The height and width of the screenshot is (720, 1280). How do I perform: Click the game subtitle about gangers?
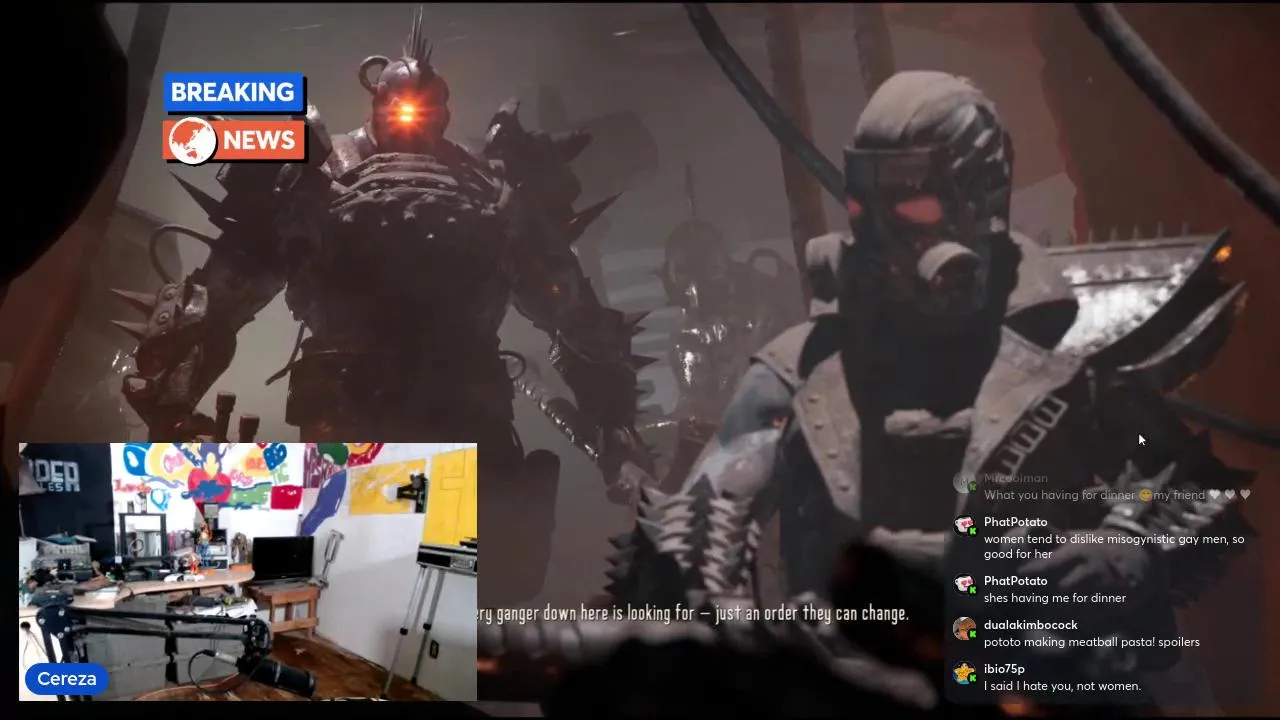[x=693, y=613]
